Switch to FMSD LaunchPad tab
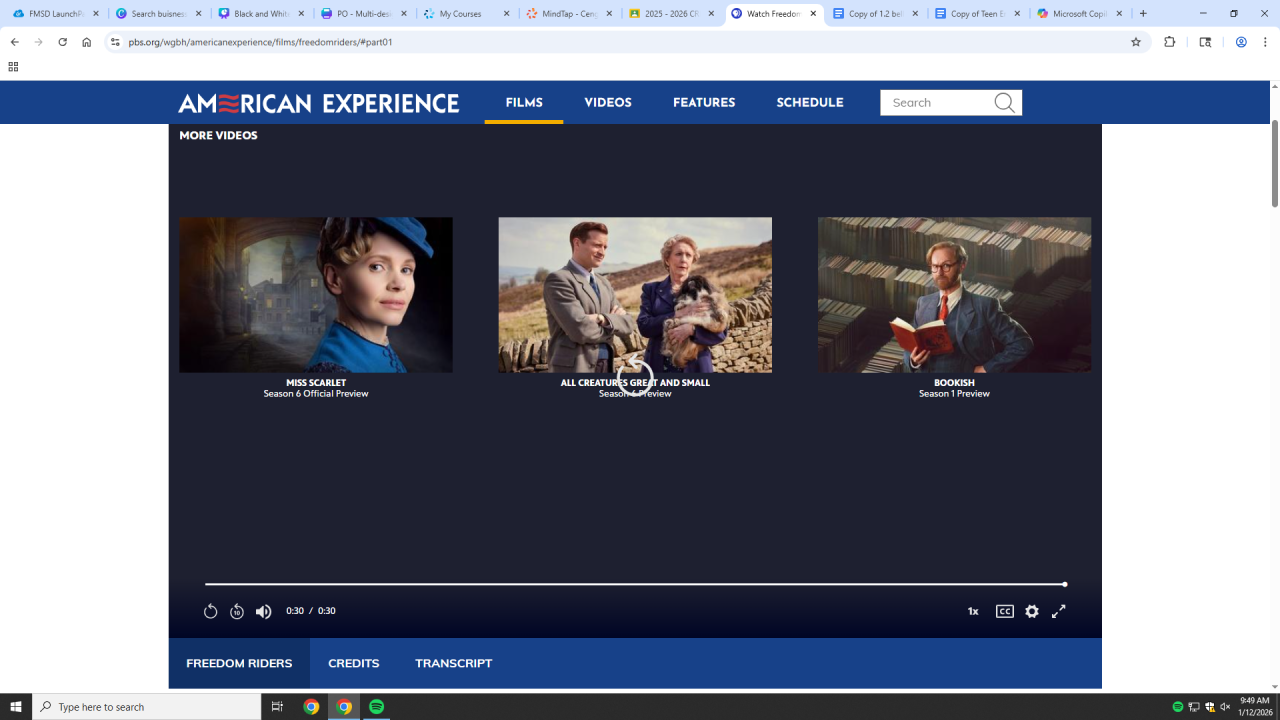The height and width of the screenshot is (720, 1280). (x=55, y=14)
